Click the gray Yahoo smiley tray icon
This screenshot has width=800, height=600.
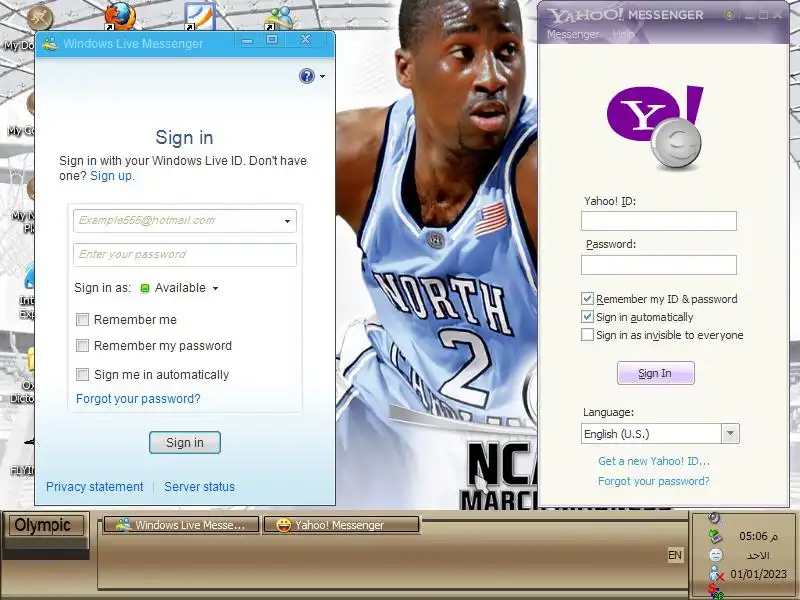tap(716, 555)
